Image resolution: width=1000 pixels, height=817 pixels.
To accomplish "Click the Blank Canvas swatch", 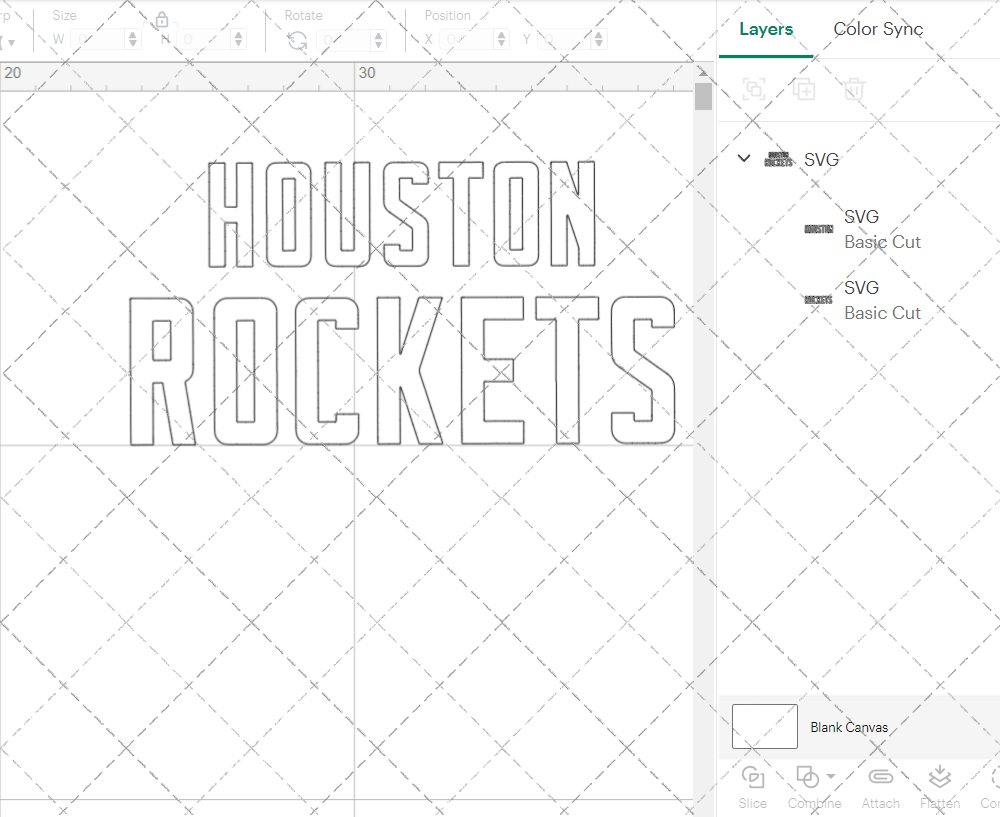I will [x=765, y=726].
